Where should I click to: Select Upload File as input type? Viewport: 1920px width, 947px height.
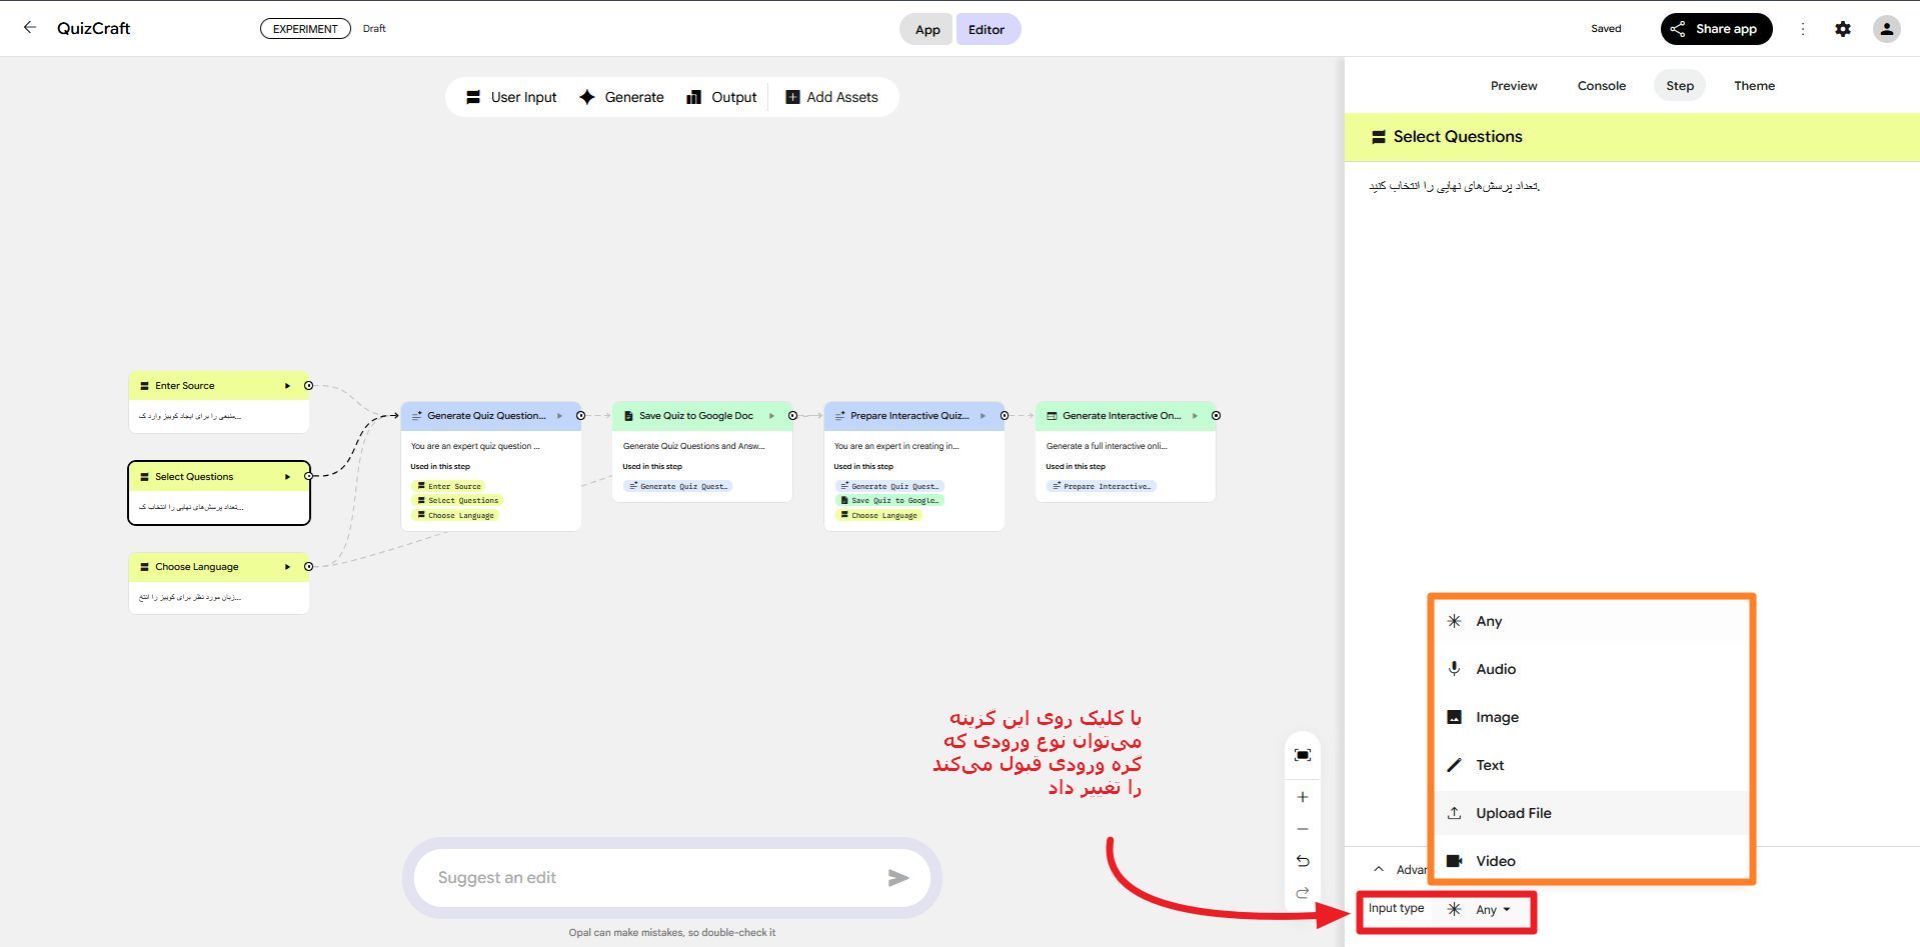click(x=1513, y=812)
